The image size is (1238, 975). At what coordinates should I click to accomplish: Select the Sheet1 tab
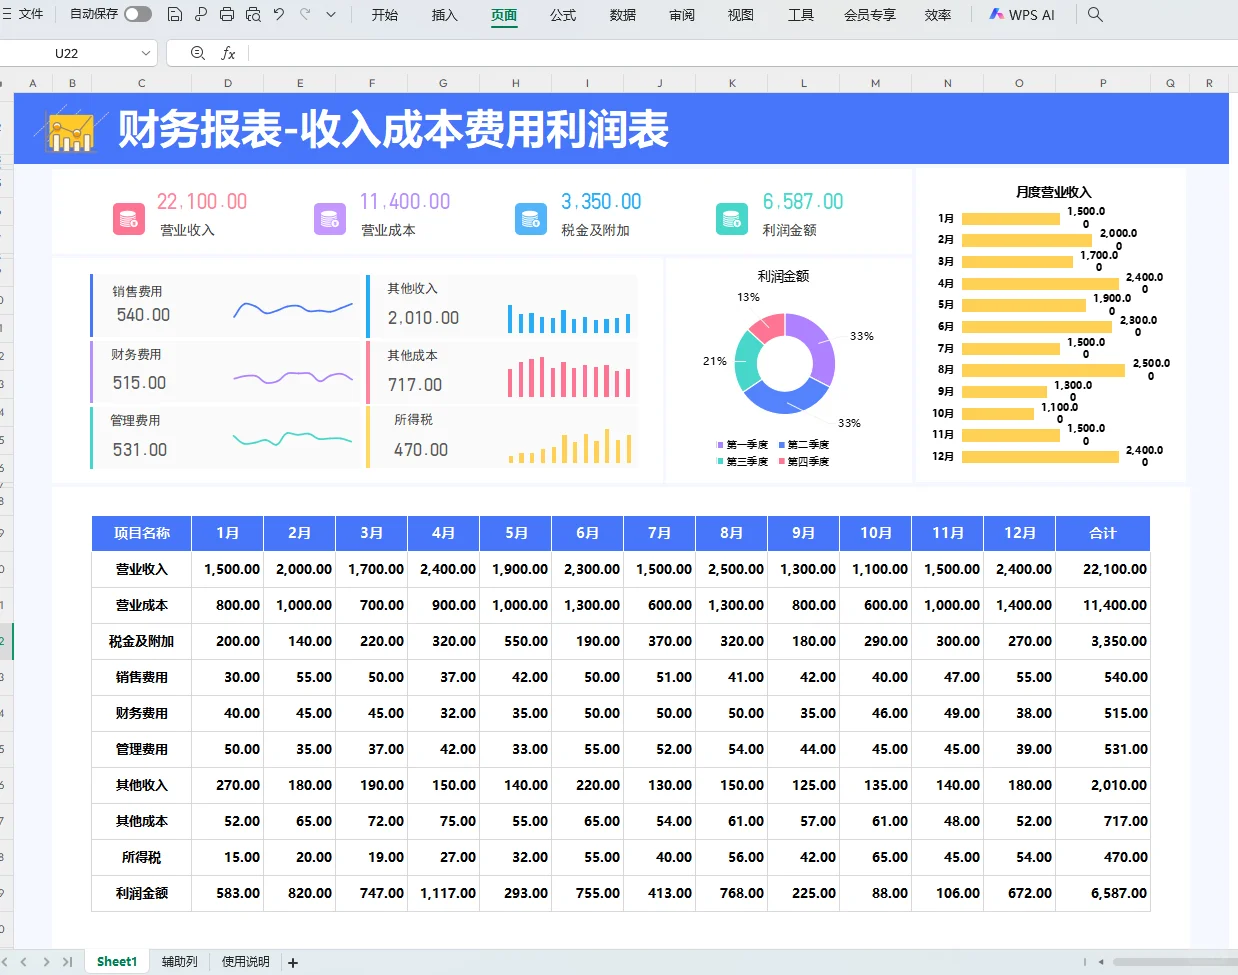click(x=117, y=962)
